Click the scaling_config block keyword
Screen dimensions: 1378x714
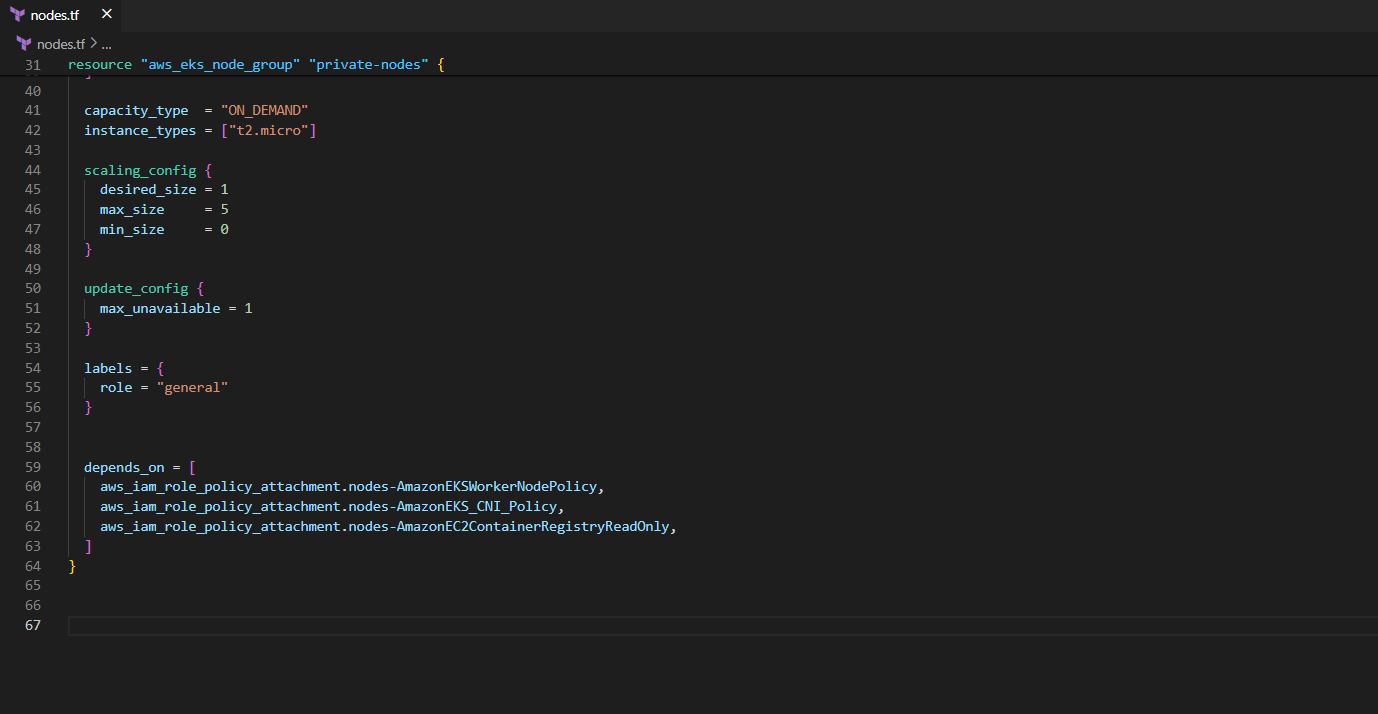pos(139,170)
